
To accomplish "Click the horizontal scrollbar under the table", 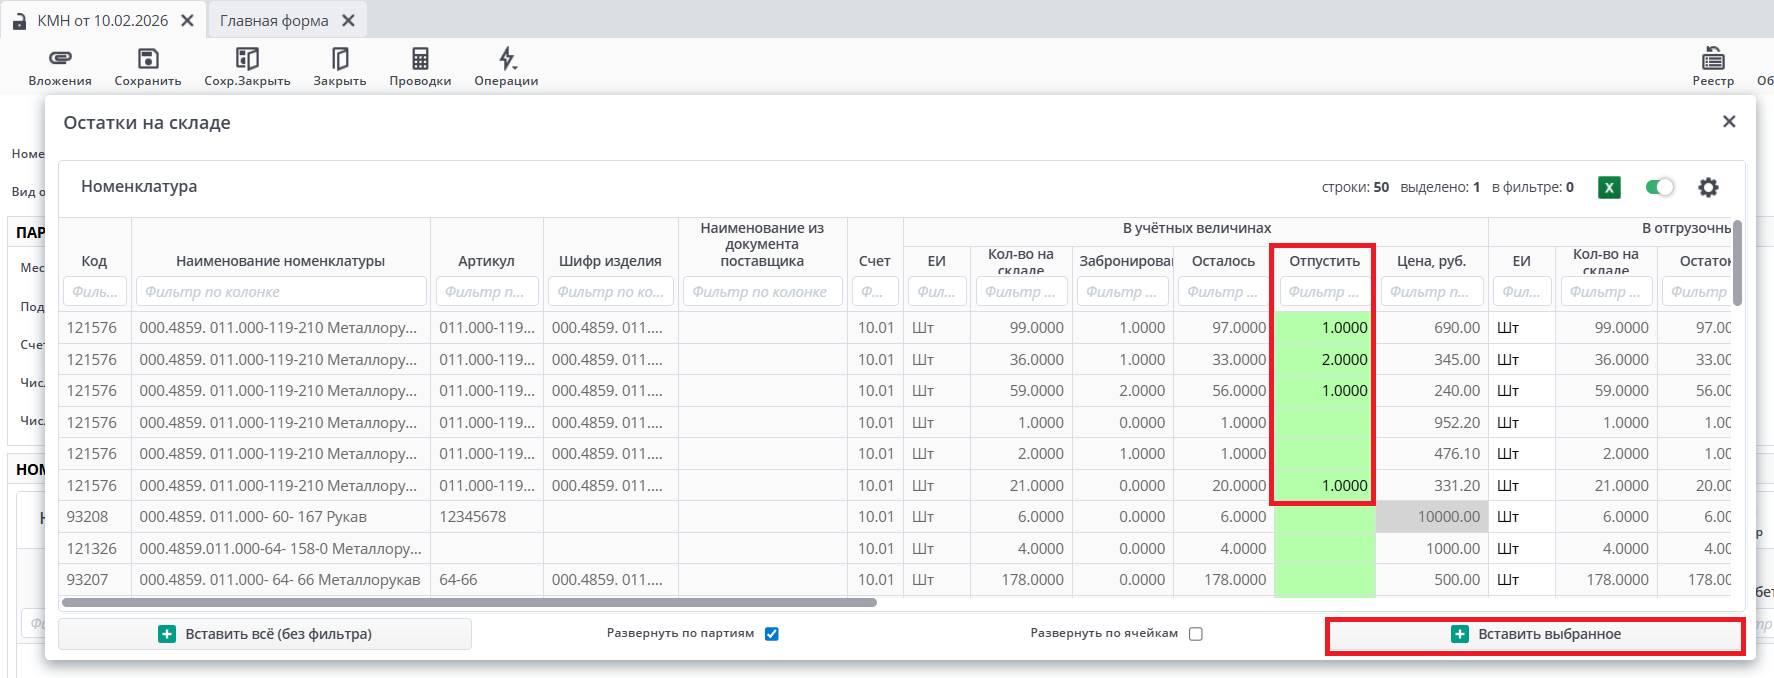I will click(x=469, y=603).
